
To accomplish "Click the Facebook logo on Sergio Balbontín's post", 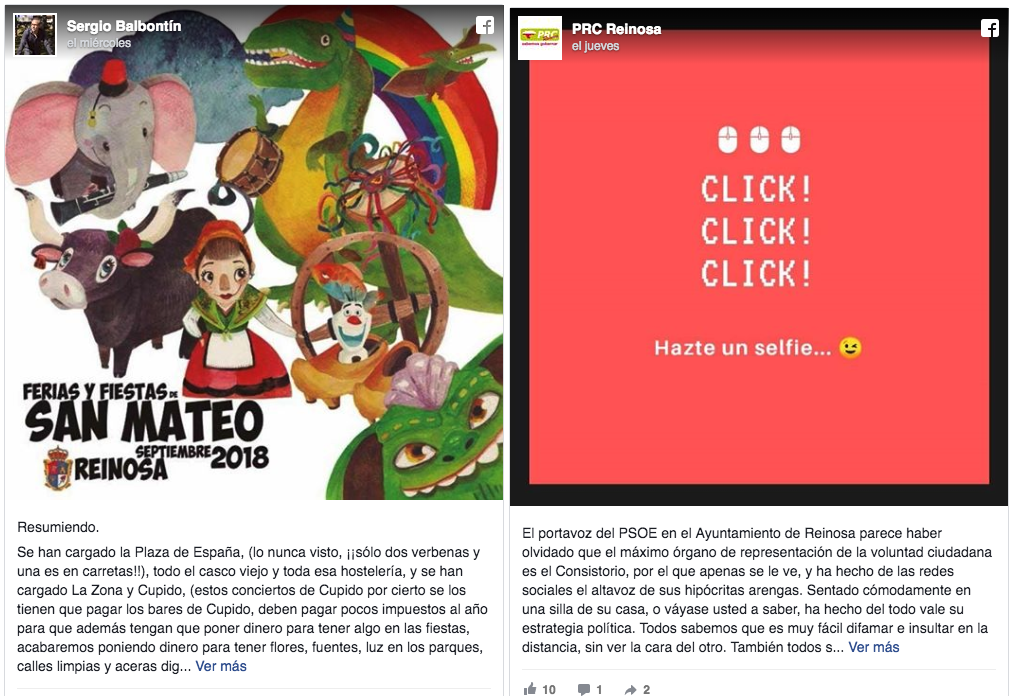I will (485, 25).
